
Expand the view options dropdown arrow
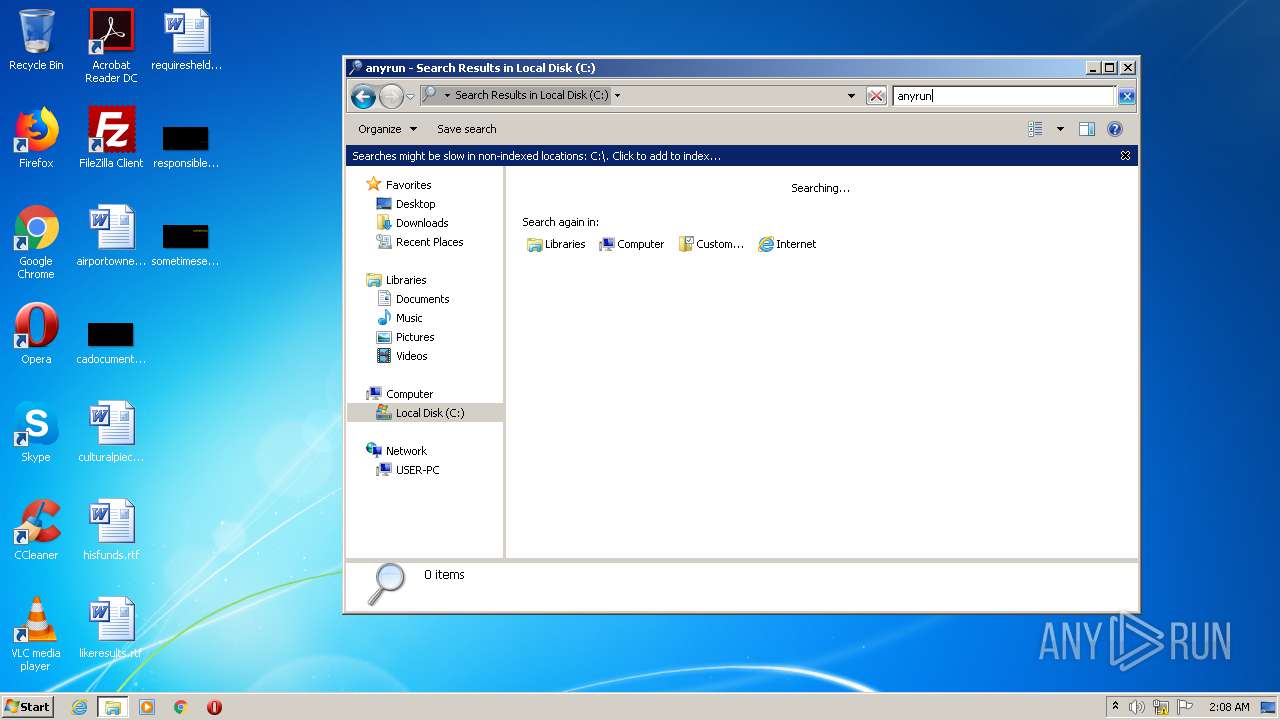pyautogui.click(x=1060, y=129)
